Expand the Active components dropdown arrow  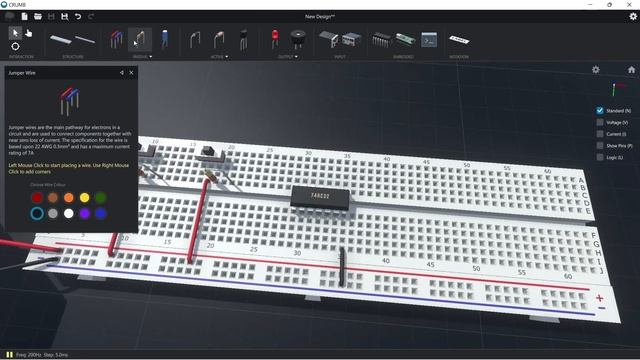(x=227, y=57)
